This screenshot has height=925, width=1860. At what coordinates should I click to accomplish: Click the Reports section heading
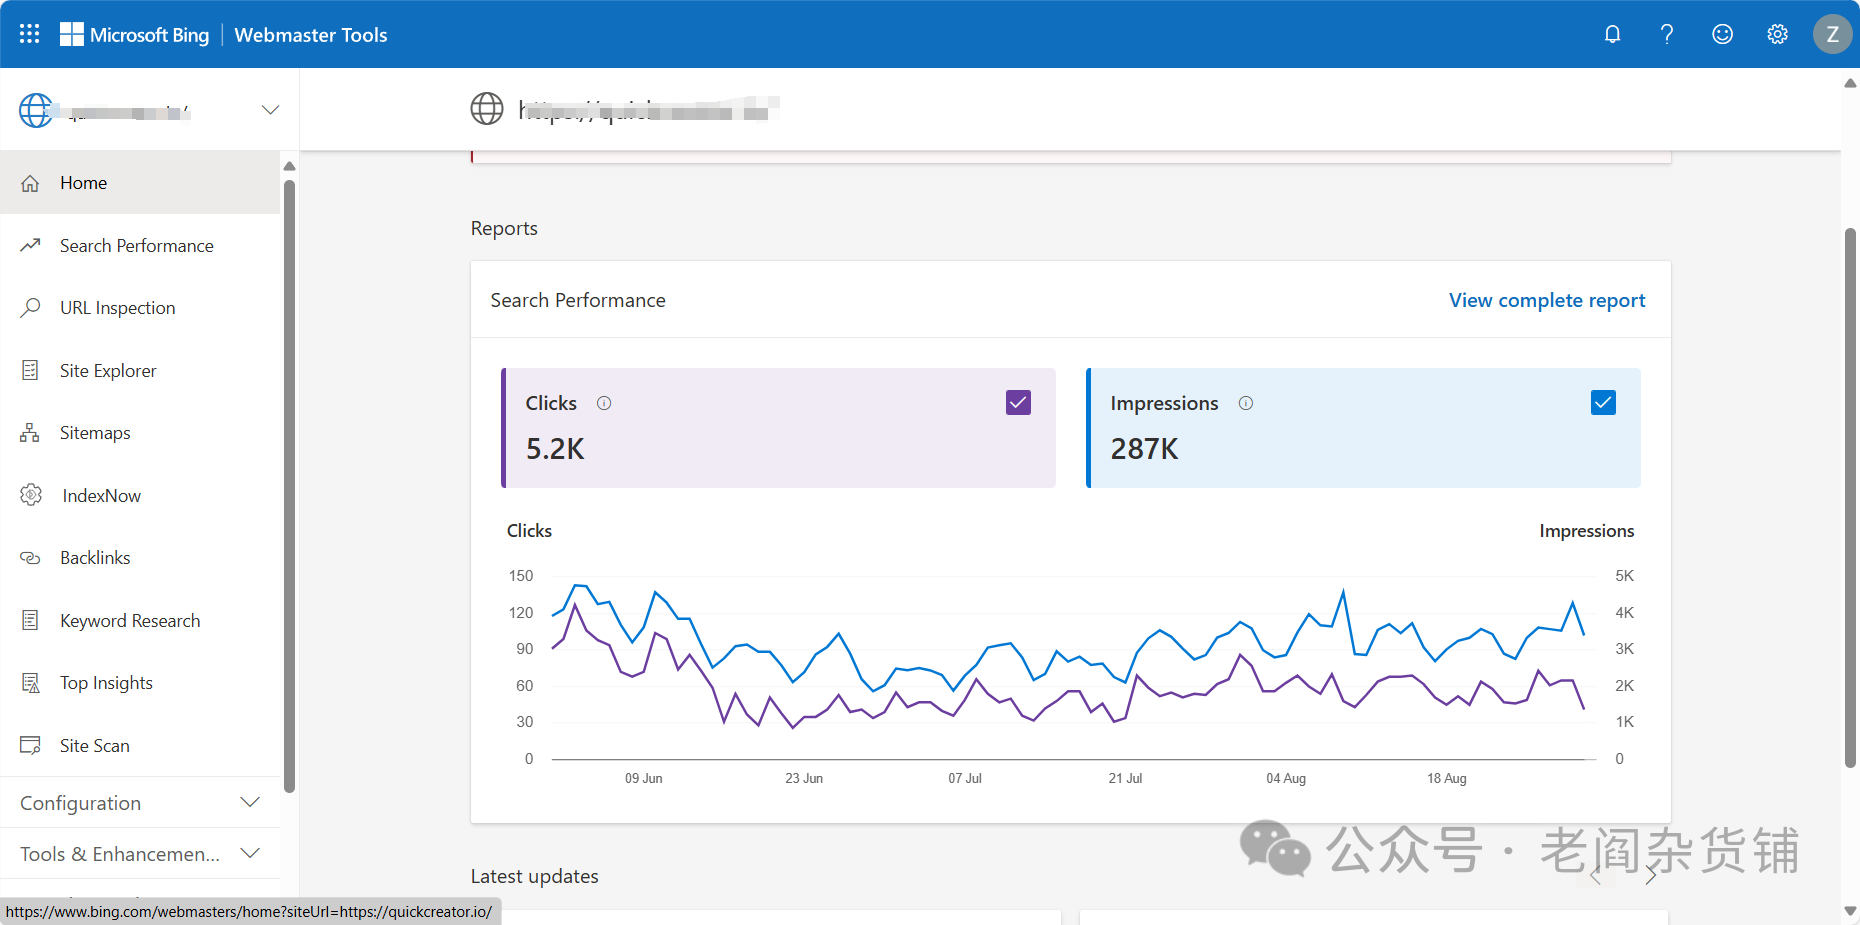point(504,228)
